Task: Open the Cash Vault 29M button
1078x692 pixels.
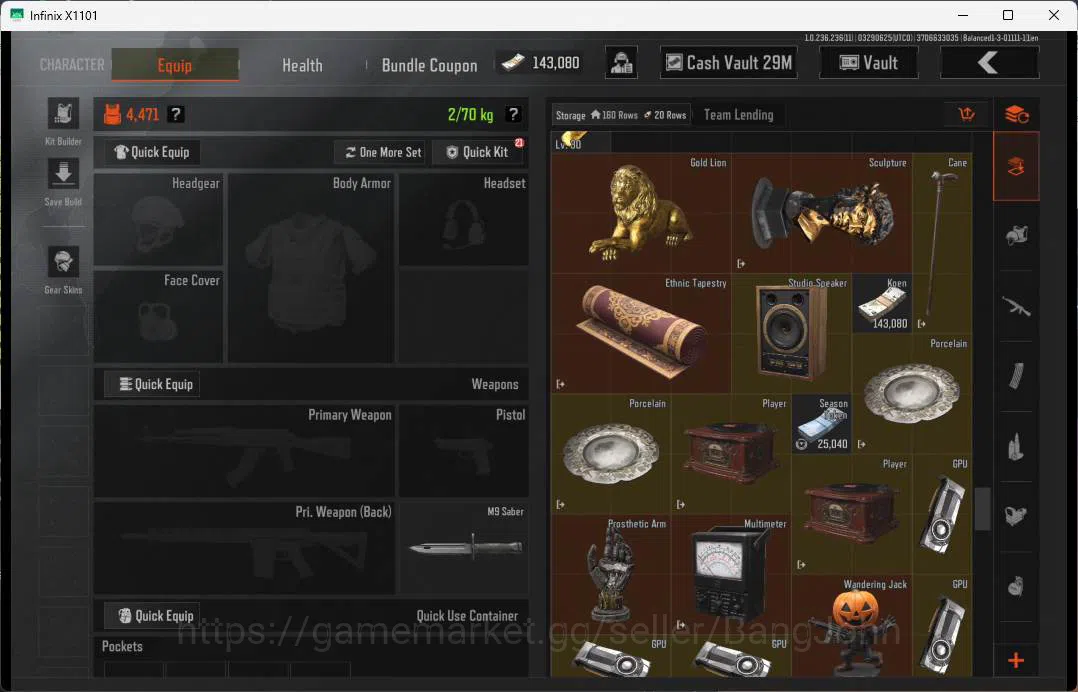Action: [x=729, y=63]
